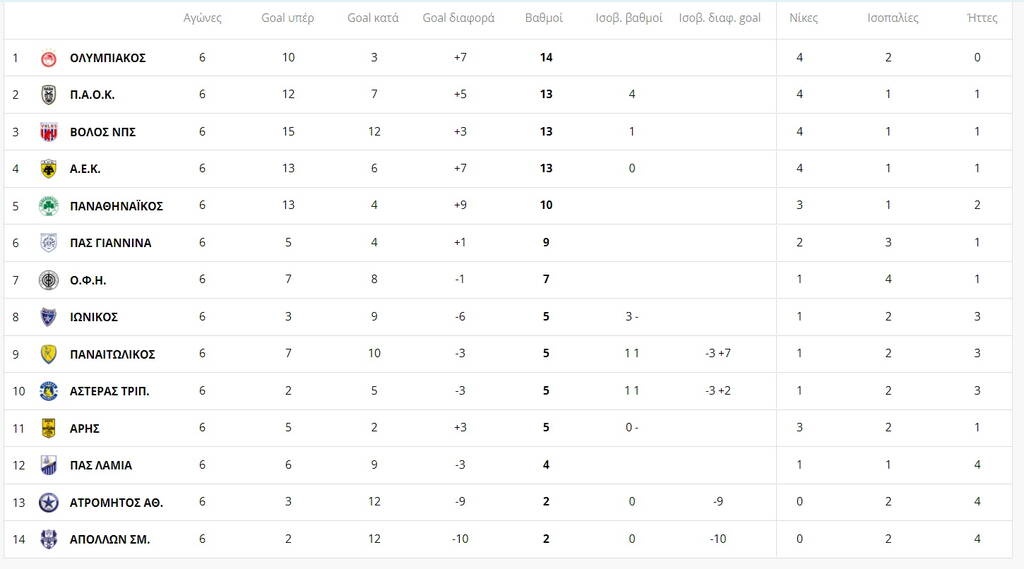
Task: Click the Atromitos blue star logo
Action: point(48,502)
